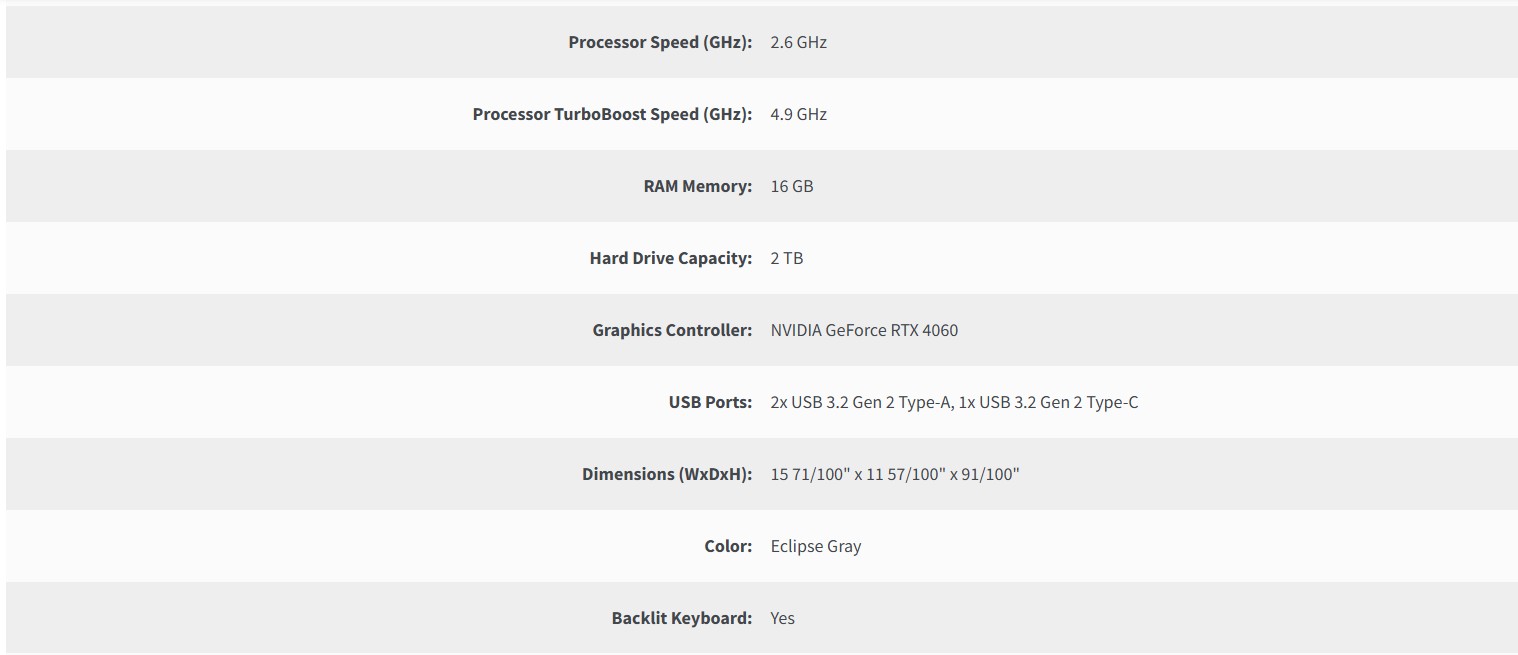Click the USB Ports label

coord(709,402)
